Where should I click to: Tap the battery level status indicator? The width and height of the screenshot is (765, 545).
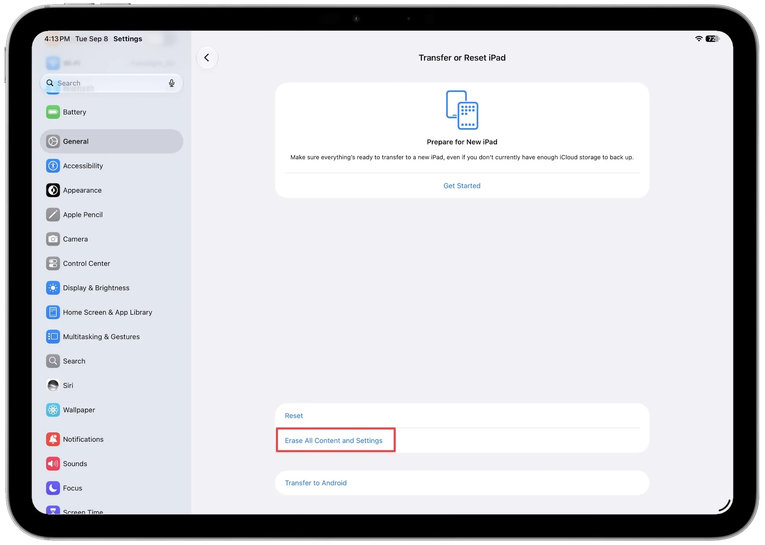[712, 39]
